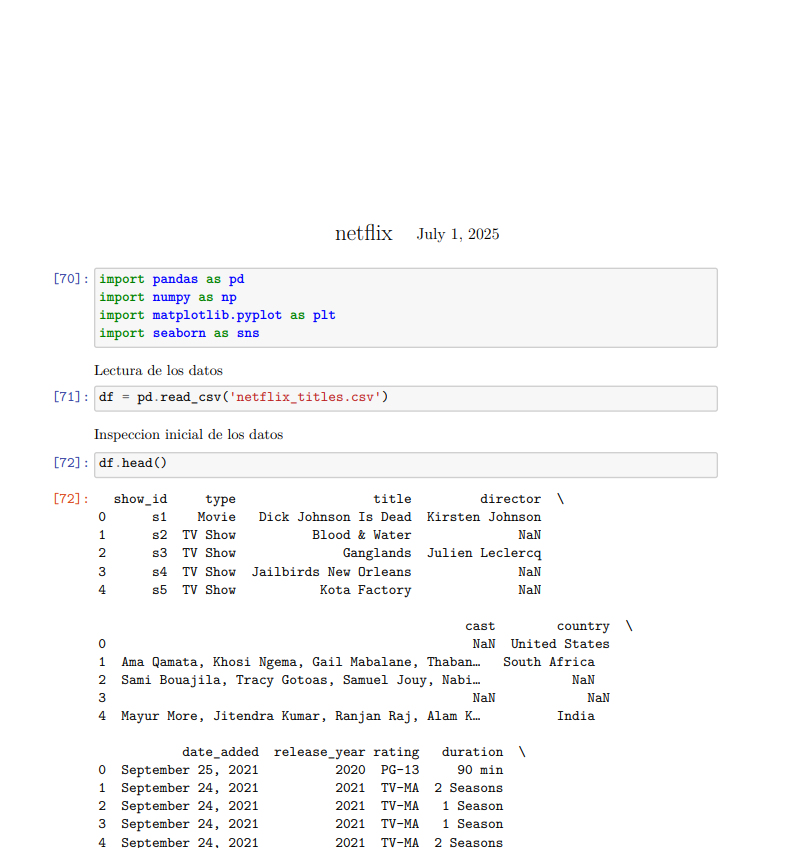
Task: Click the blue input prompt '[72]:'
Action: (x=71, y=462)
